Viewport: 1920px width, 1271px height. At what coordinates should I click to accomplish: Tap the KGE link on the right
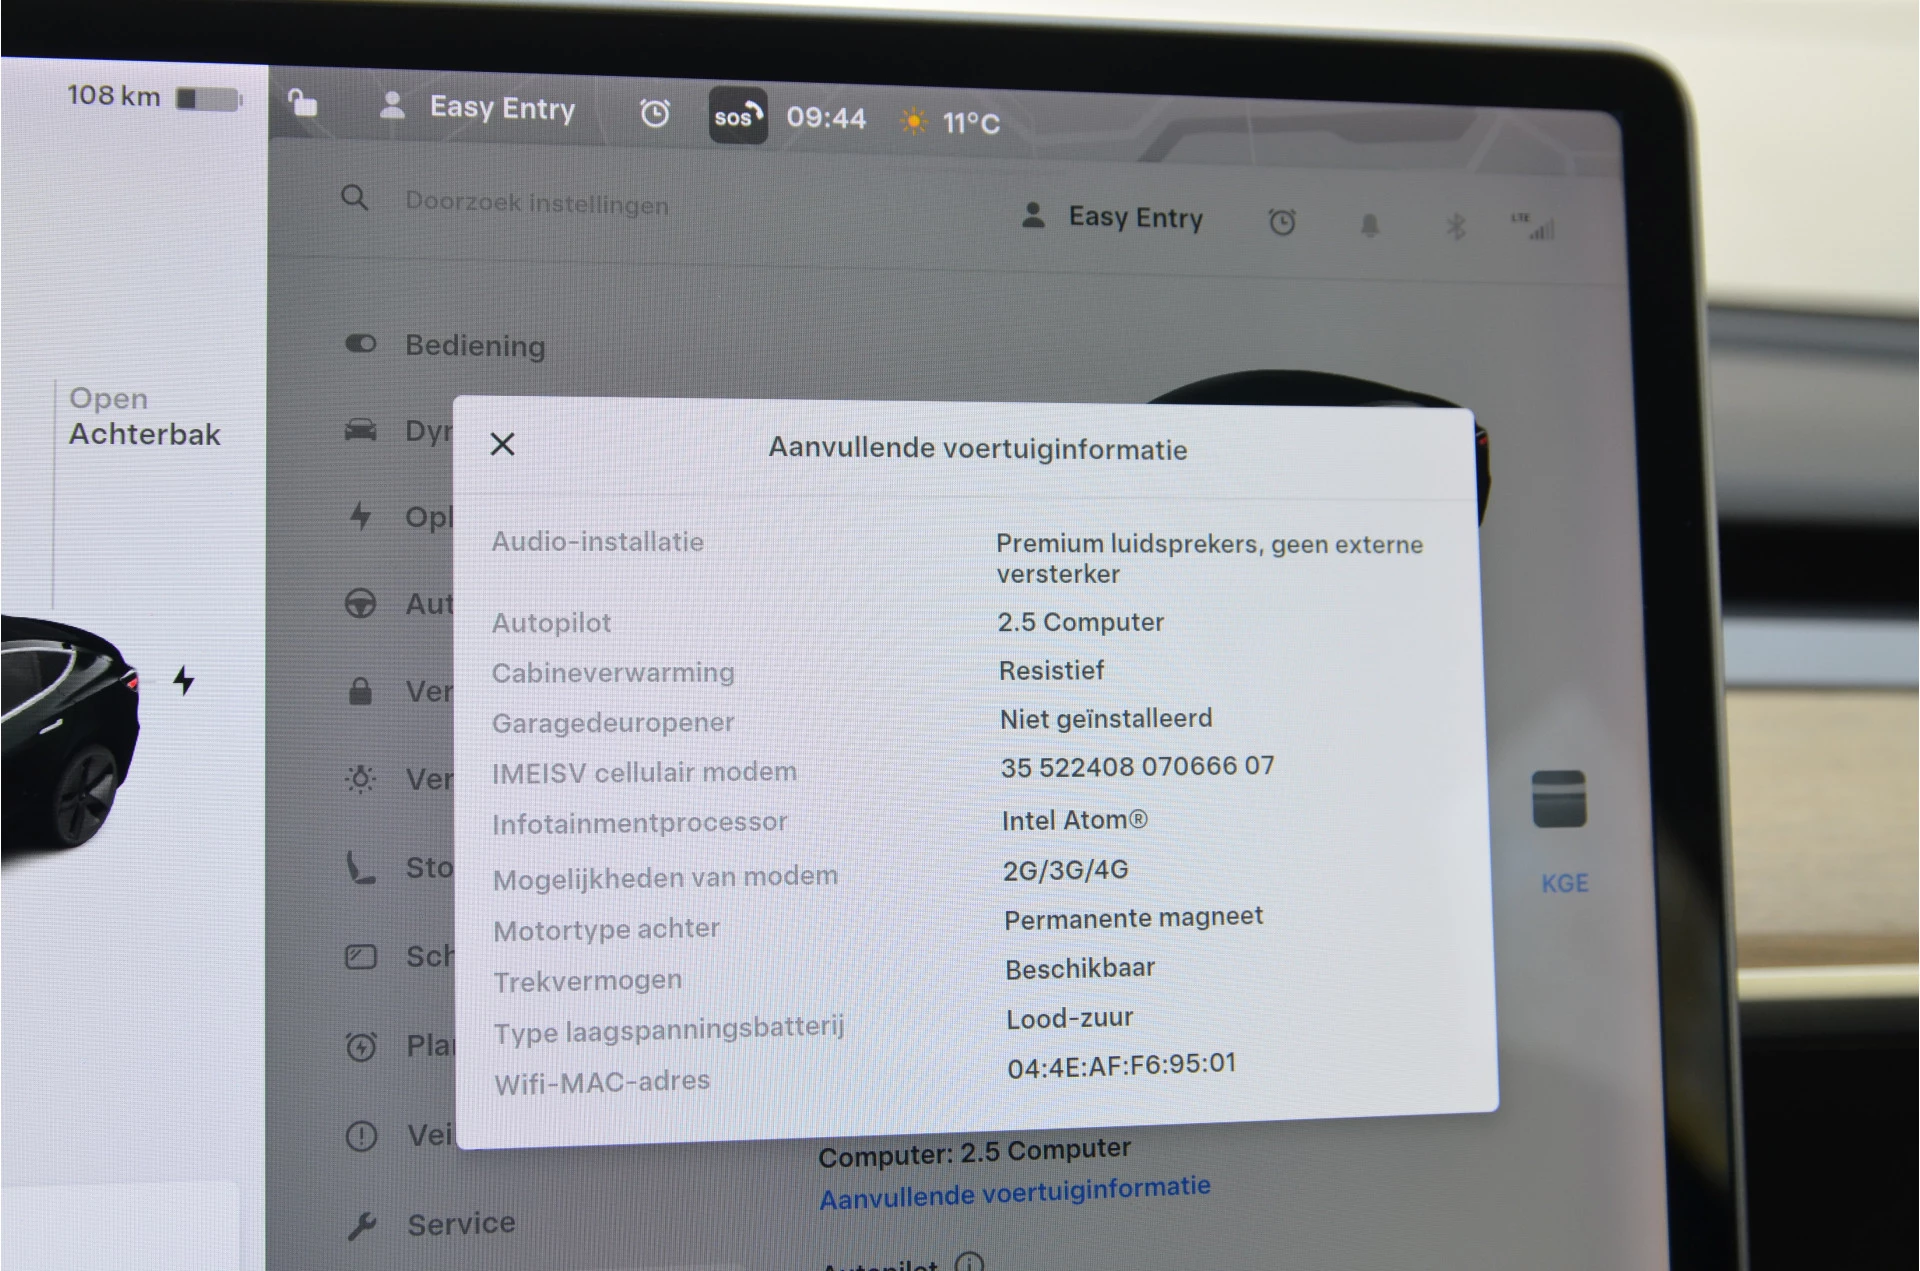coord(1563,883)
